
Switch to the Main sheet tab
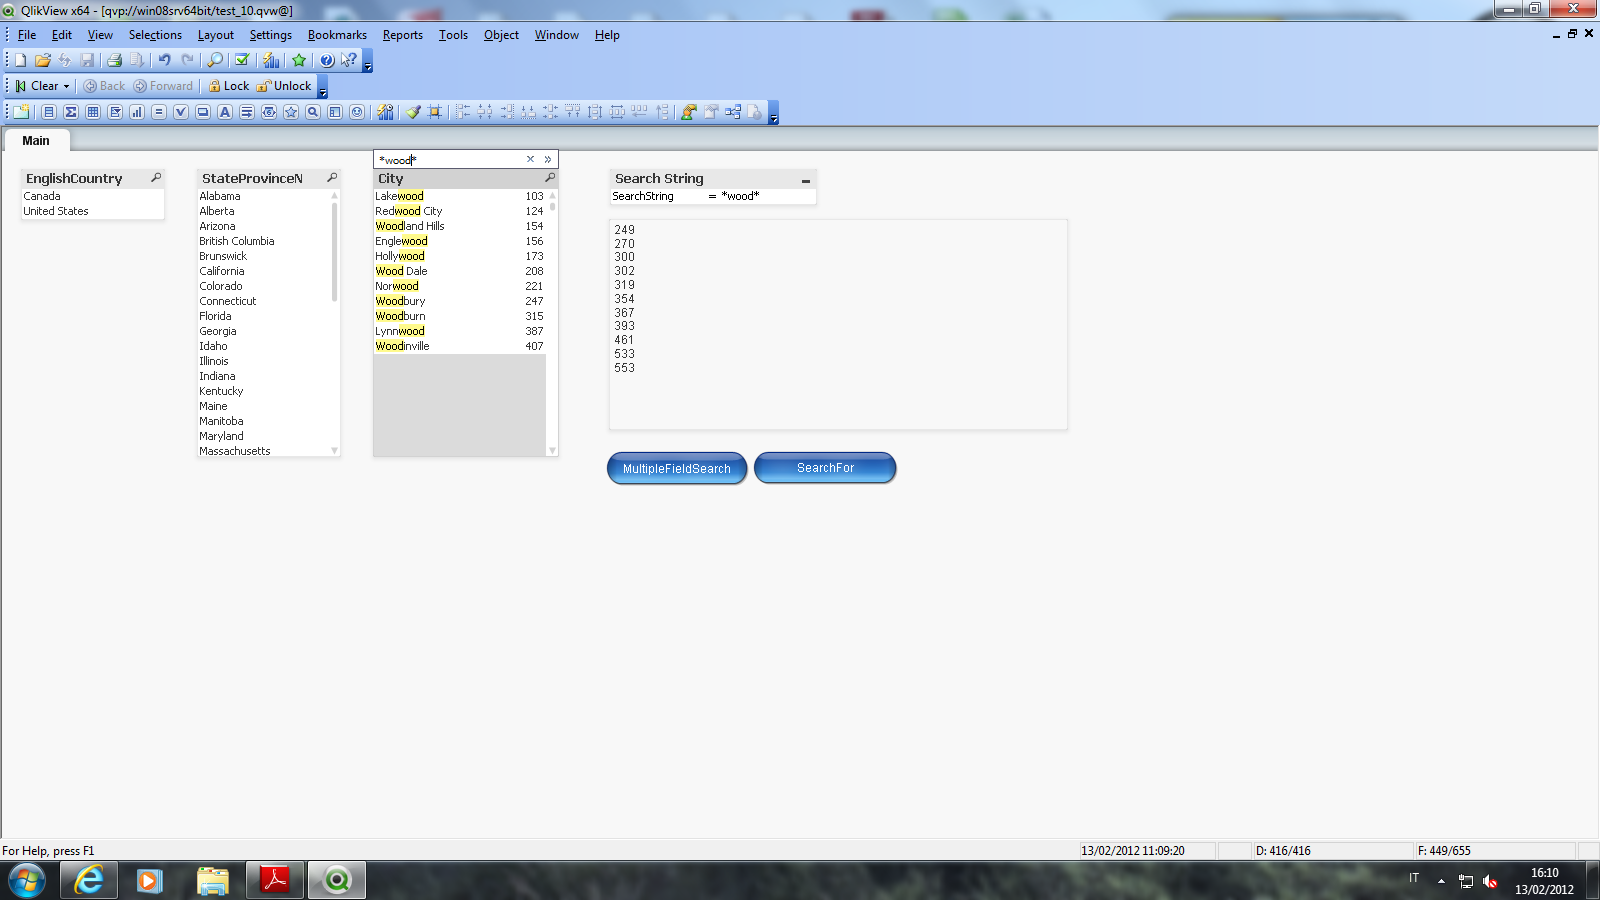click(36, 141)
